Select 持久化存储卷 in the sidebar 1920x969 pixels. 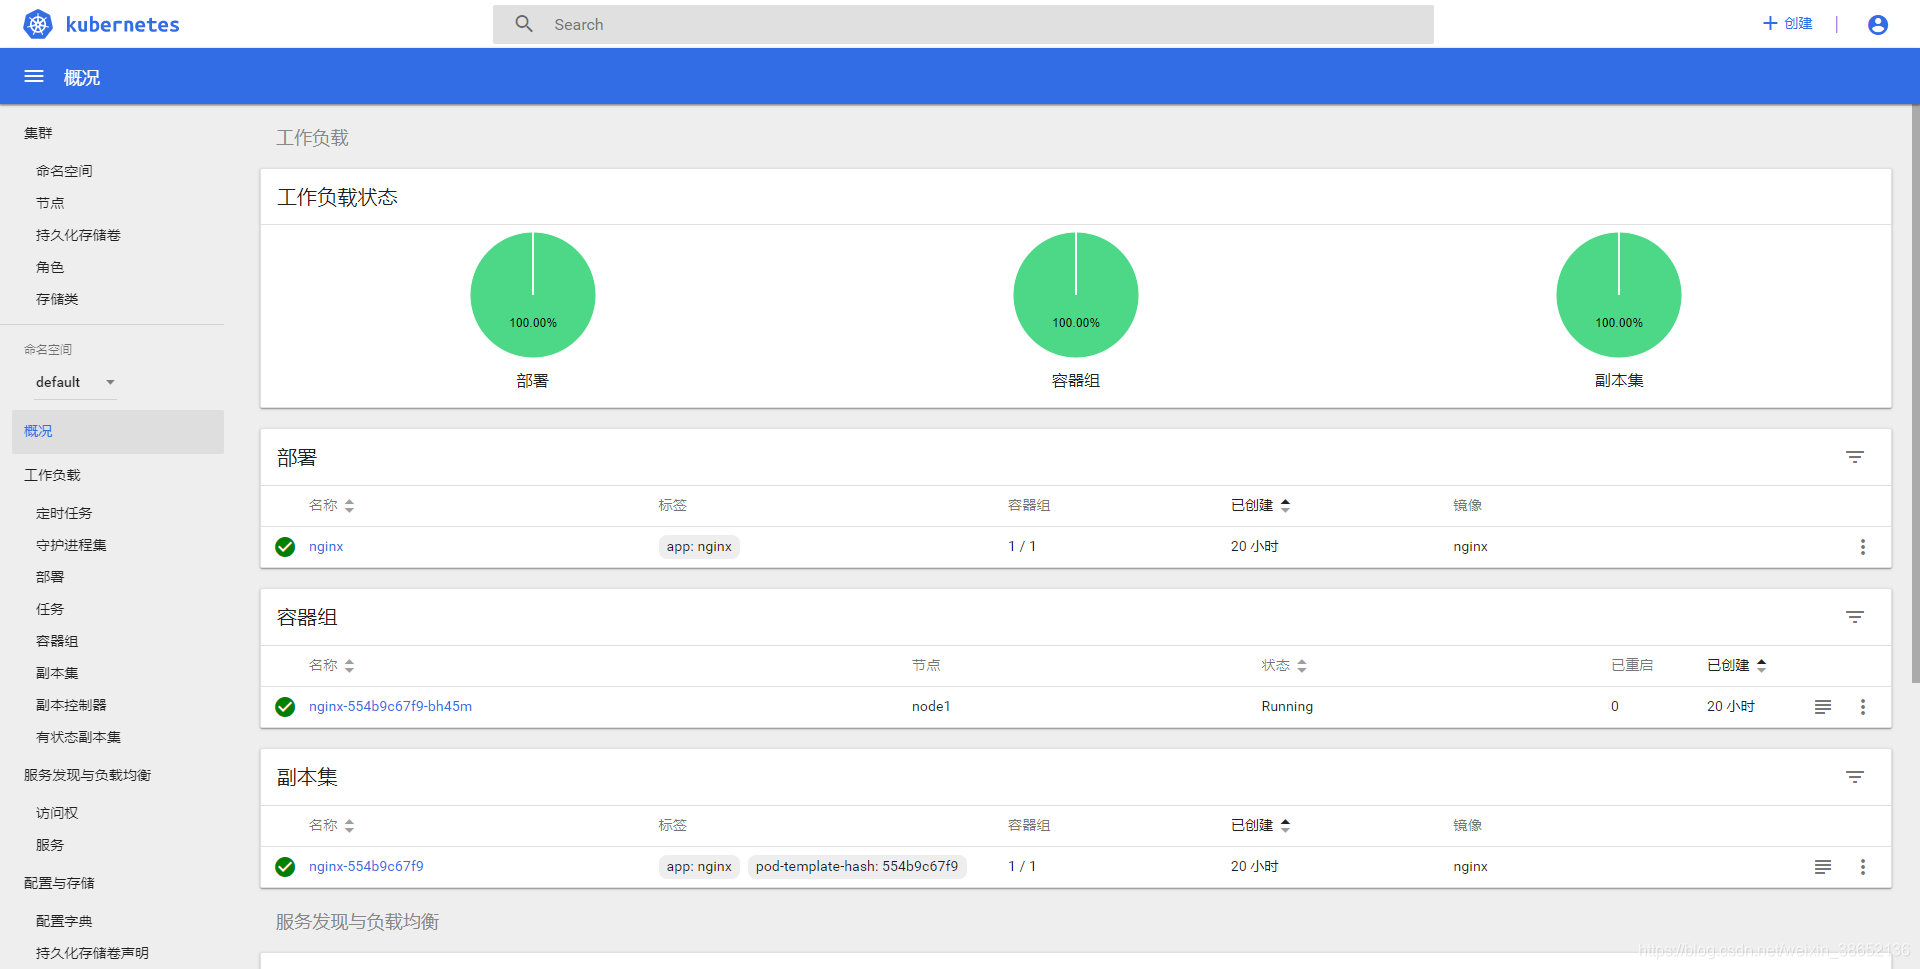[x=78, y=235]
